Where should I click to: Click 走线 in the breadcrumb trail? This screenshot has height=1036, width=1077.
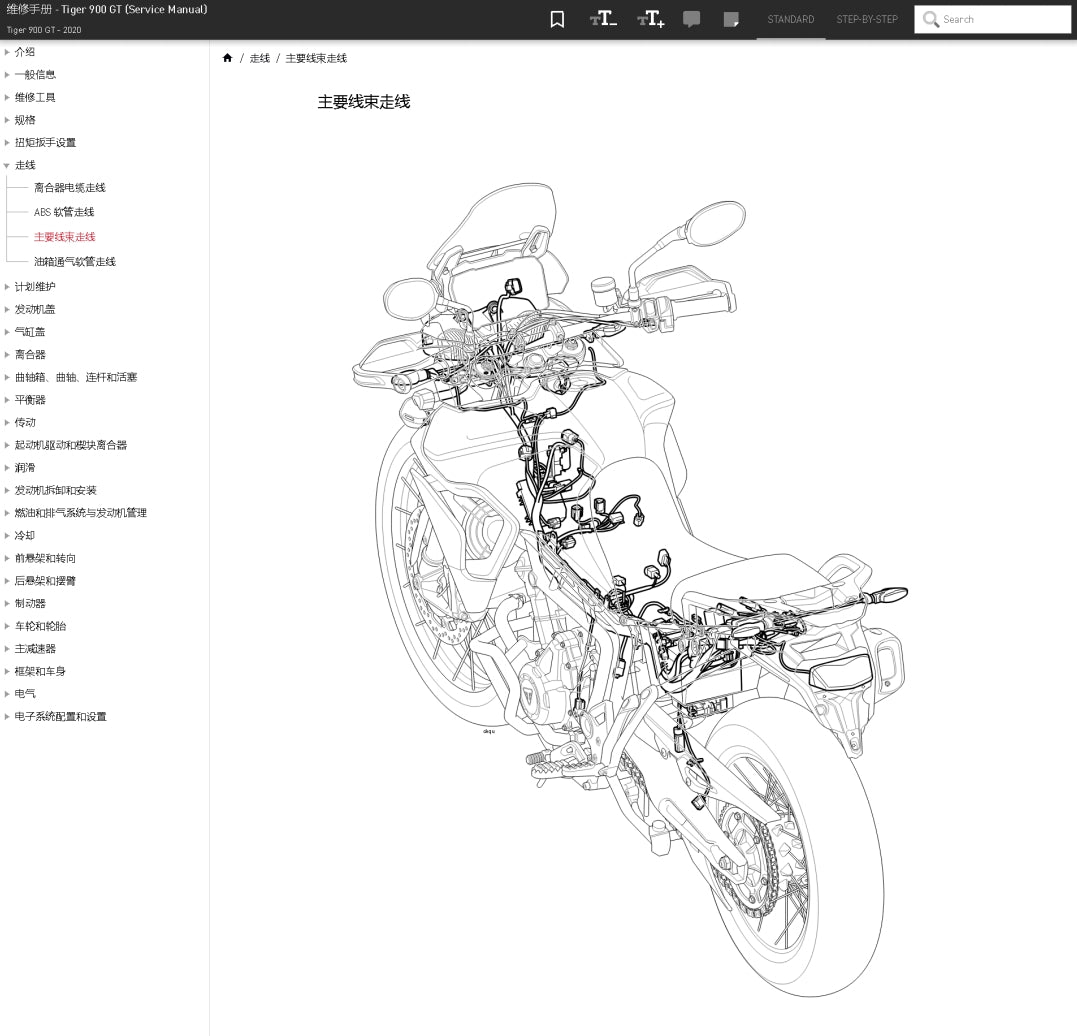(259, 58)
